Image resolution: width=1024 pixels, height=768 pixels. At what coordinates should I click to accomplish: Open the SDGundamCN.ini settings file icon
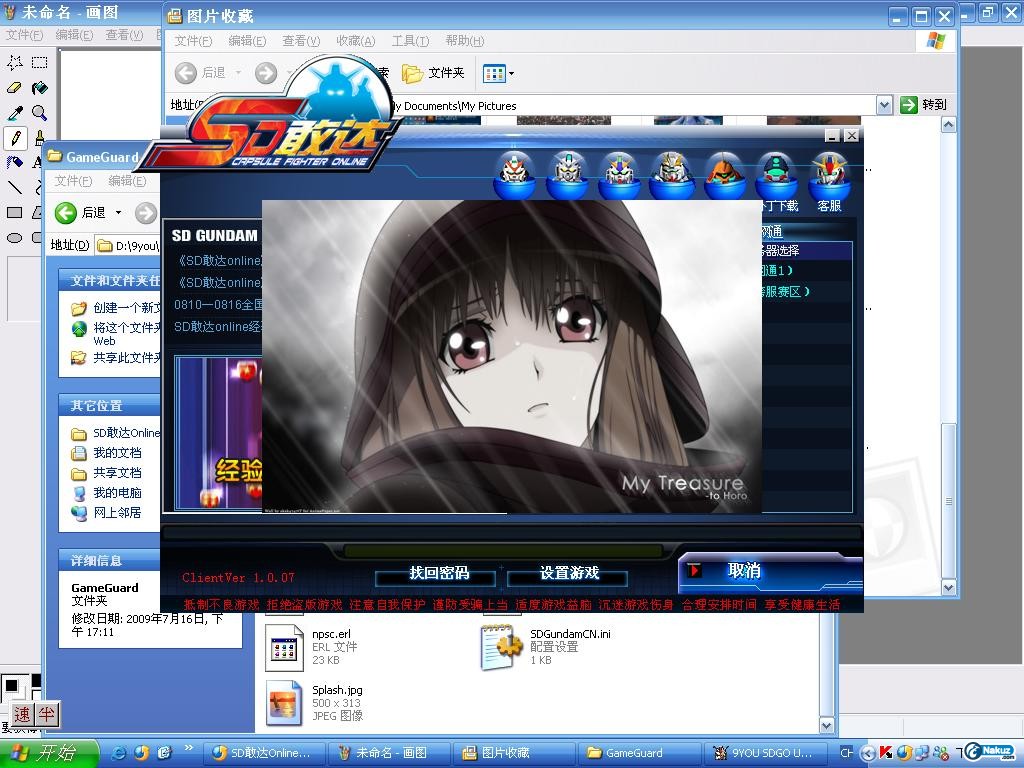[502, 648]
